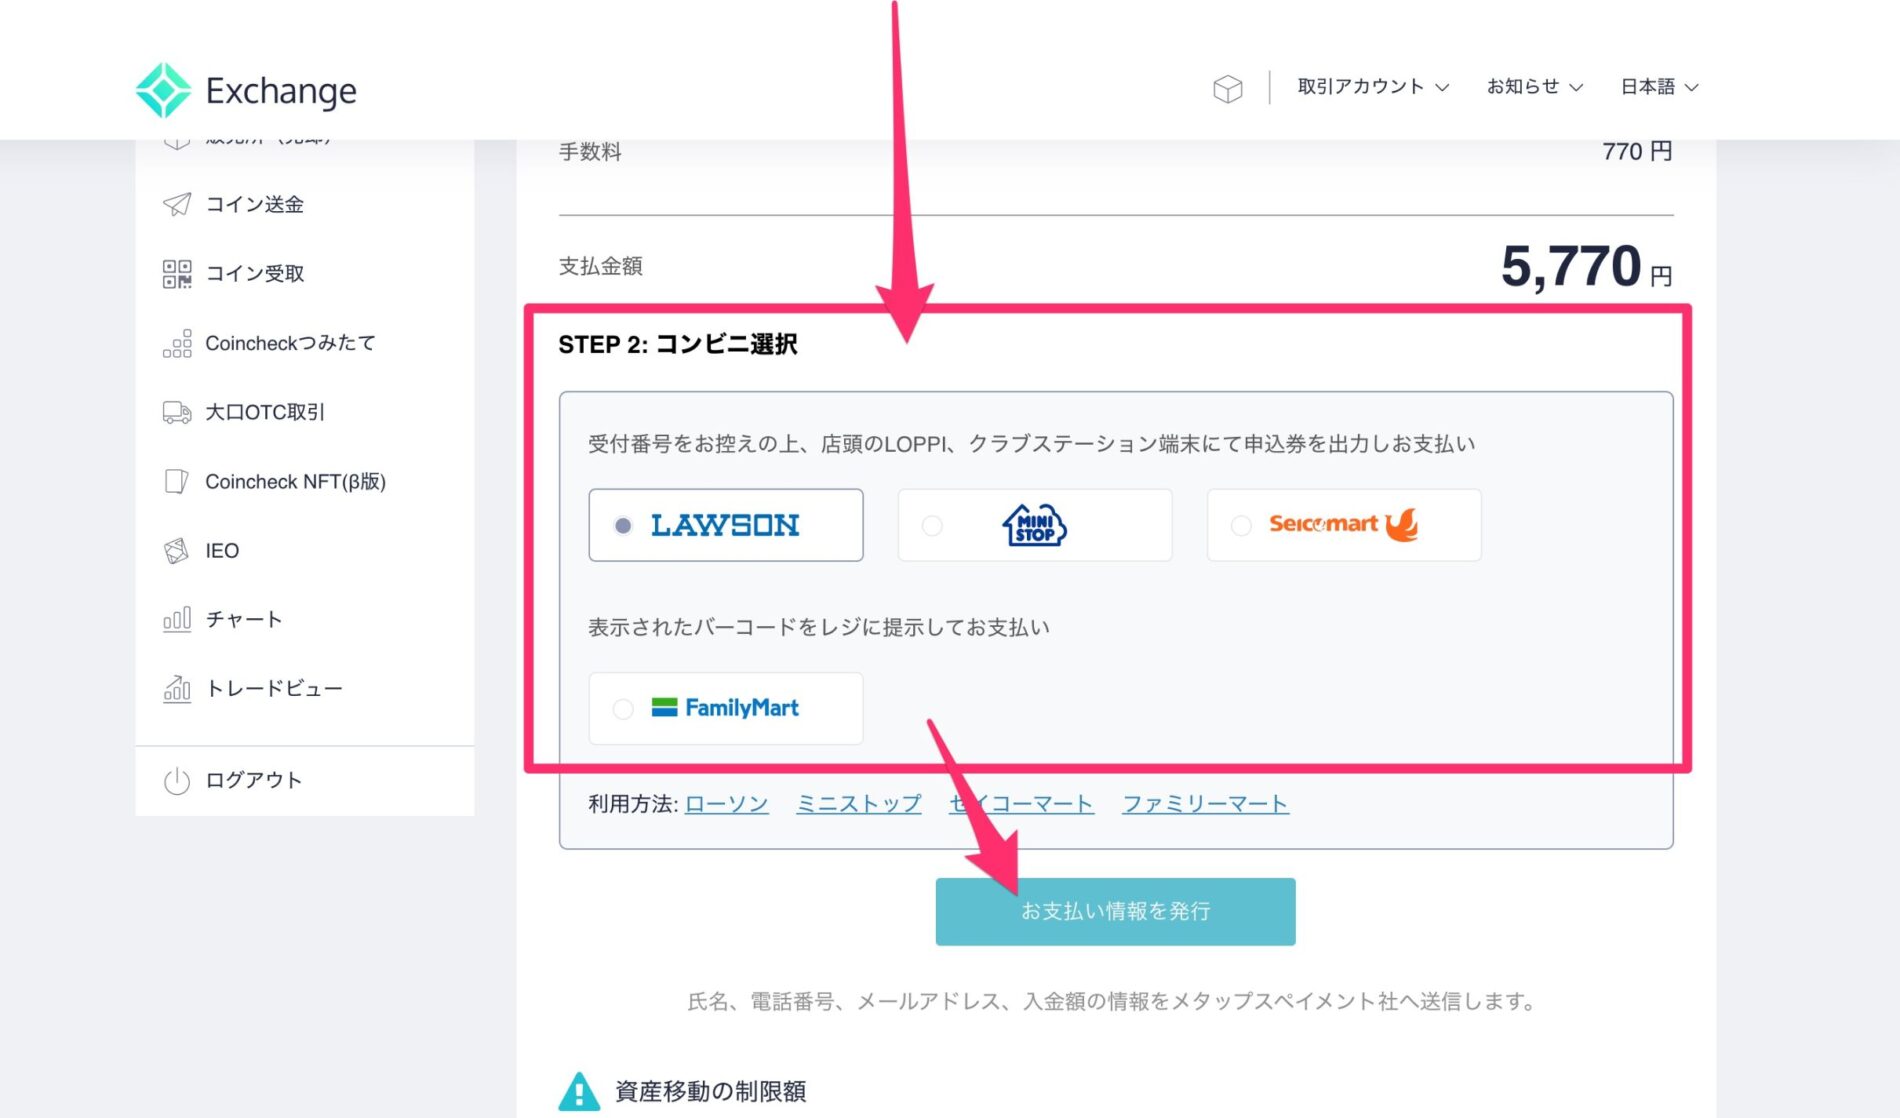The width and height of the screenshot is (1900, 1118).
Task: Click the QR code icon for コイン受取
Action: coord(177,273)
